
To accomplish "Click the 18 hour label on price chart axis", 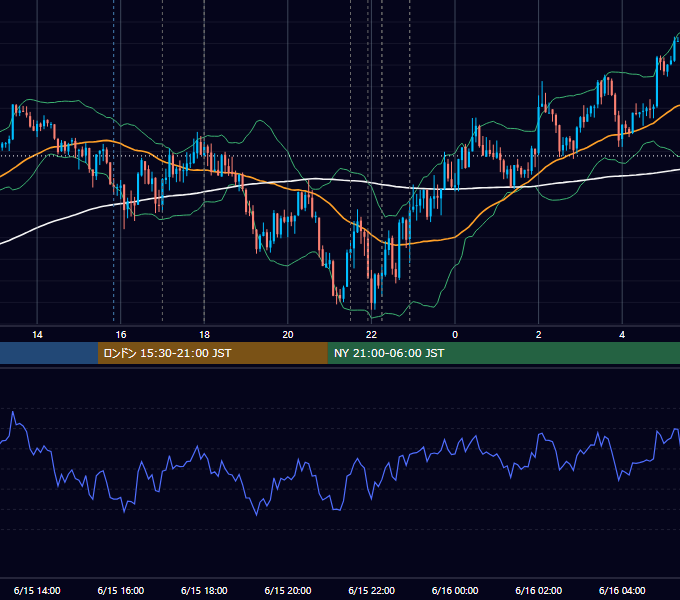I will 204,335.
